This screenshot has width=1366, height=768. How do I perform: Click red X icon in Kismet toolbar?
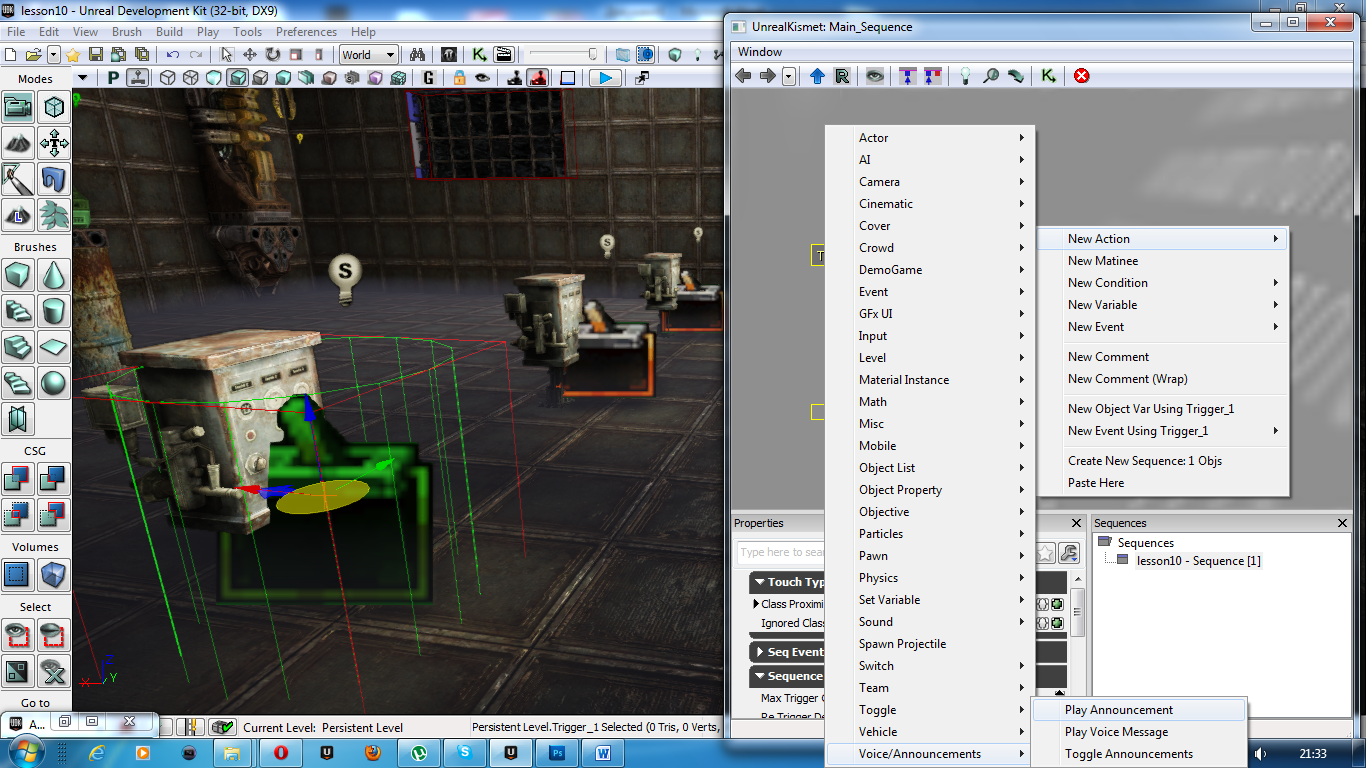[1081, 76]
